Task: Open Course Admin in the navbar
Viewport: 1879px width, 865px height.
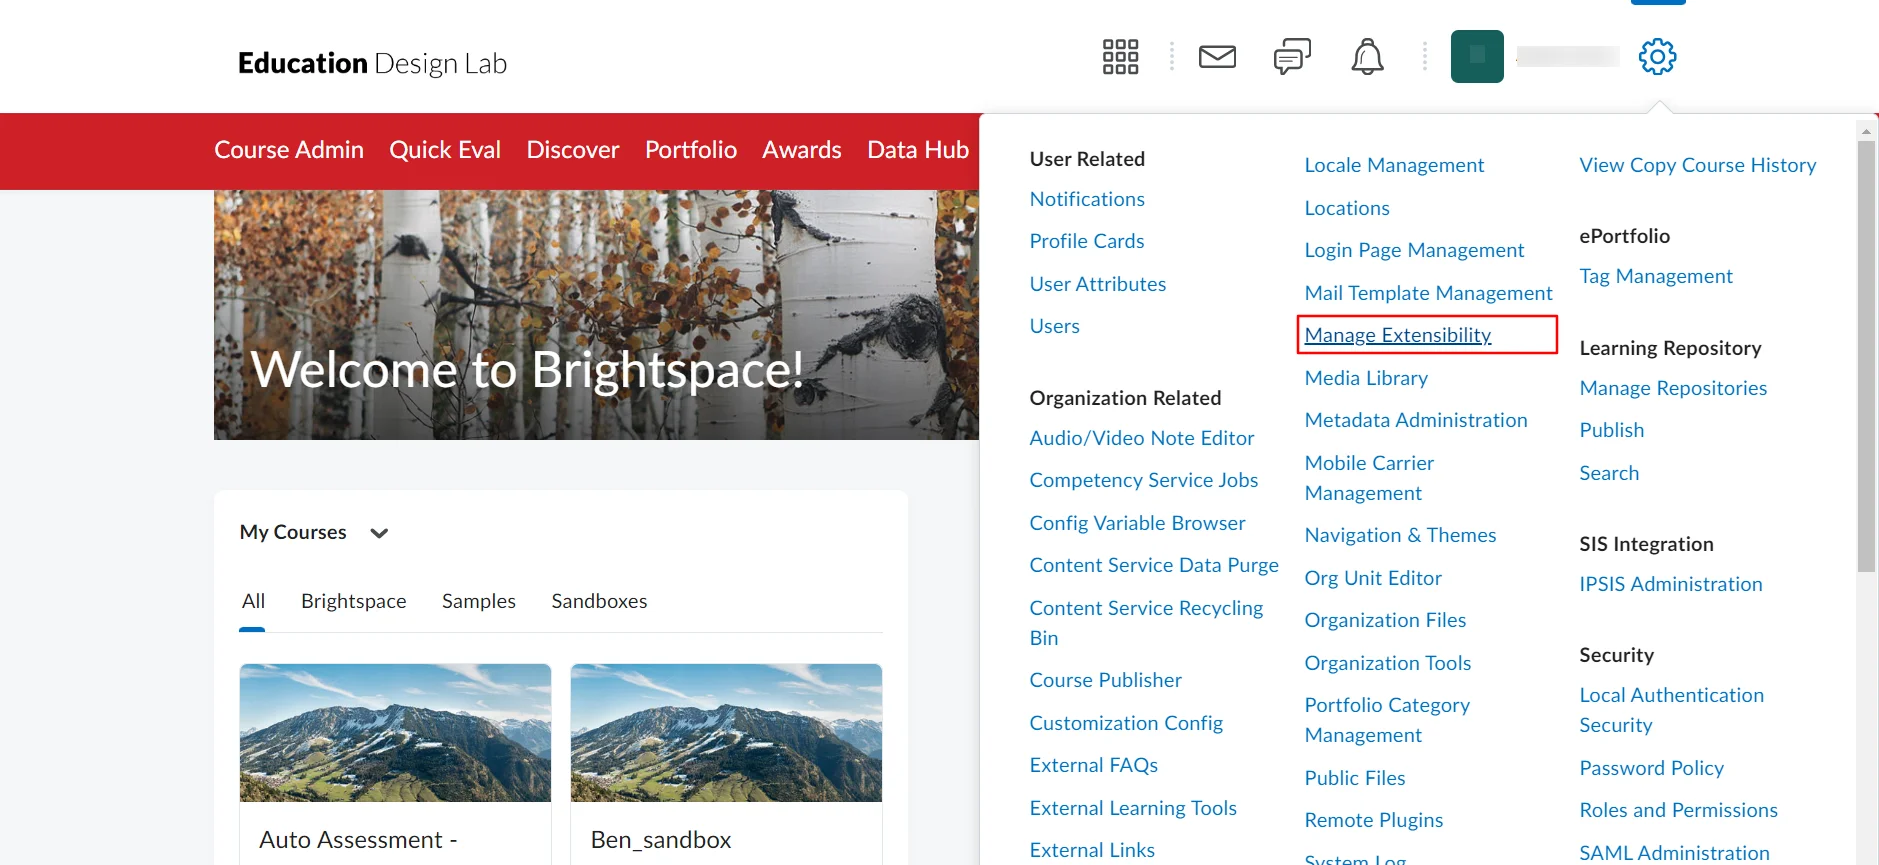Action: (289, 150)
